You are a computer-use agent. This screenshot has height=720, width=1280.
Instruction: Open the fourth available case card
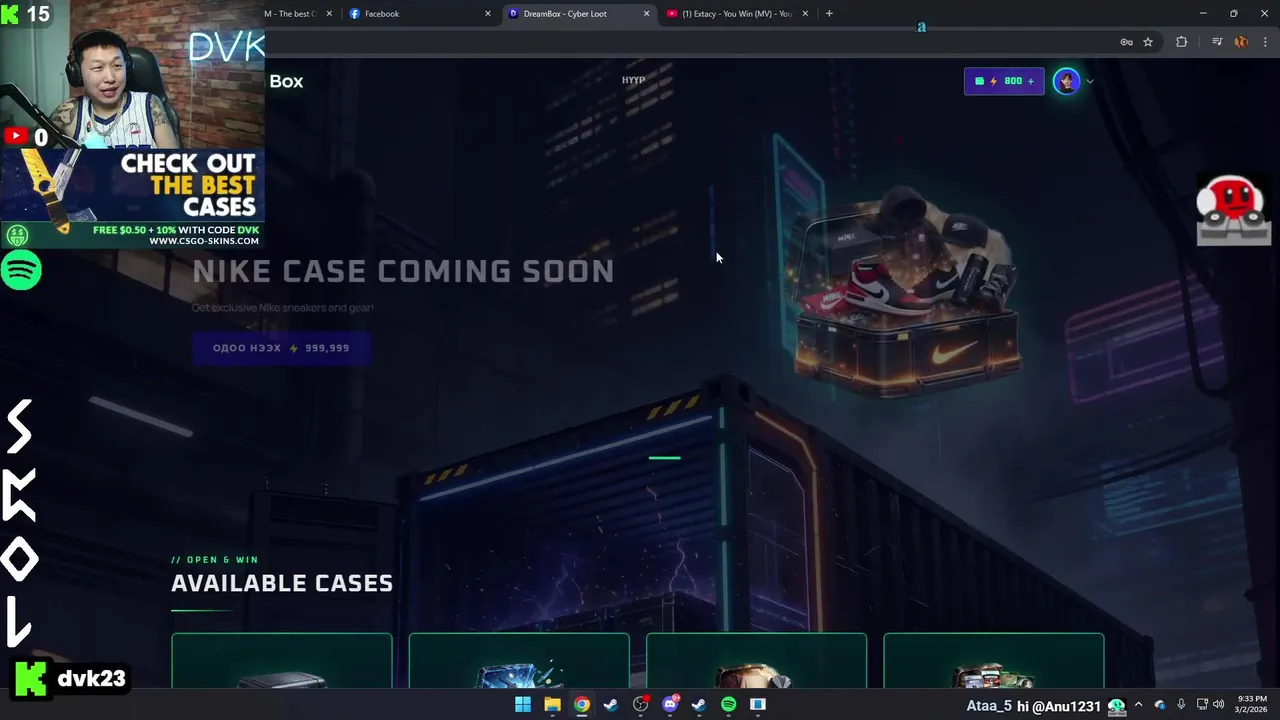[994, 661]
